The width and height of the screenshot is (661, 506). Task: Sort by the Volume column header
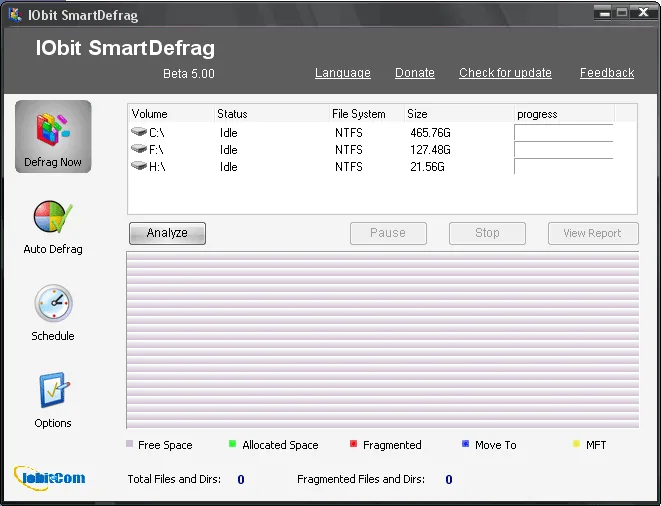click(171, 114)
